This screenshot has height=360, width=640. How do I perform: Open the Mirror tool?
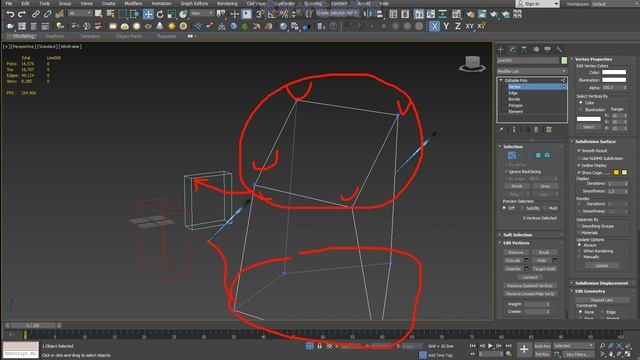(370, 14)
